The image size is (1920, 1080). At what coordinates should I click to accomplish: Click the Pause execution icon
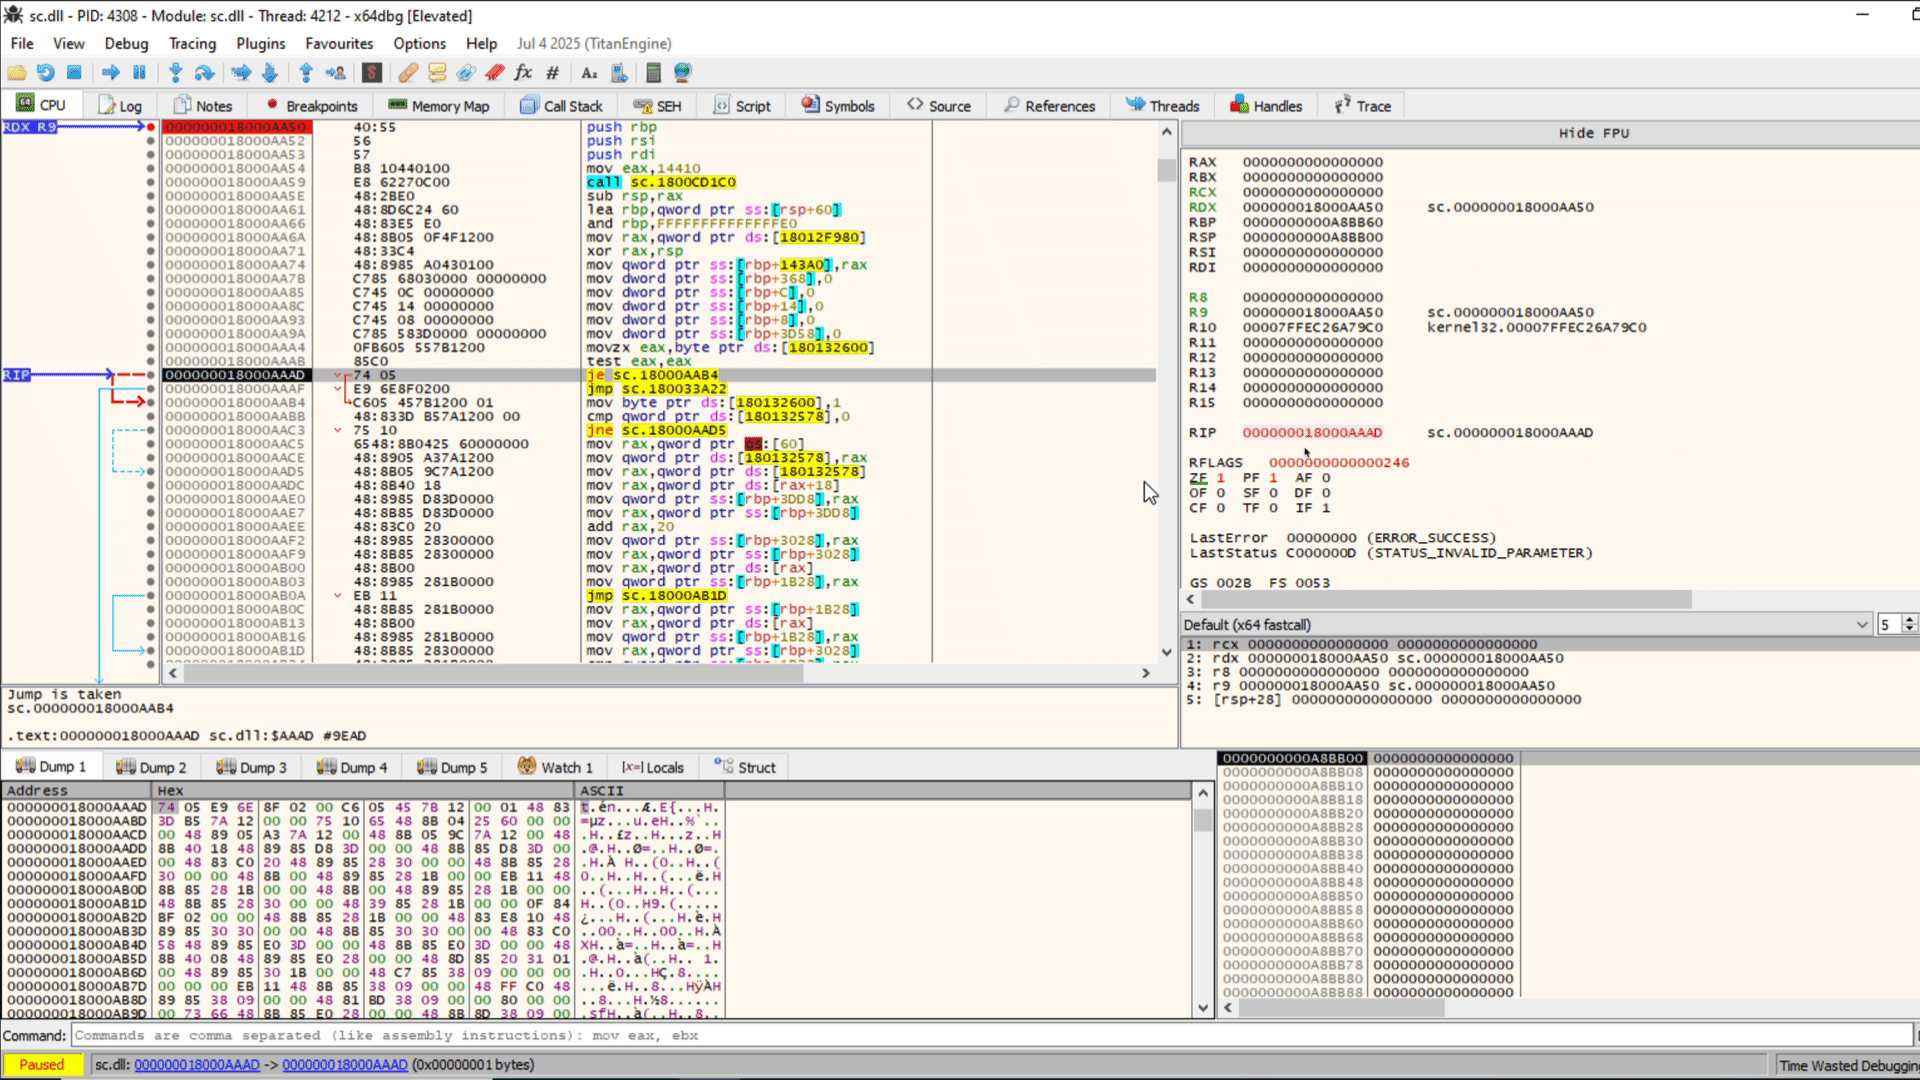point(139,73)
